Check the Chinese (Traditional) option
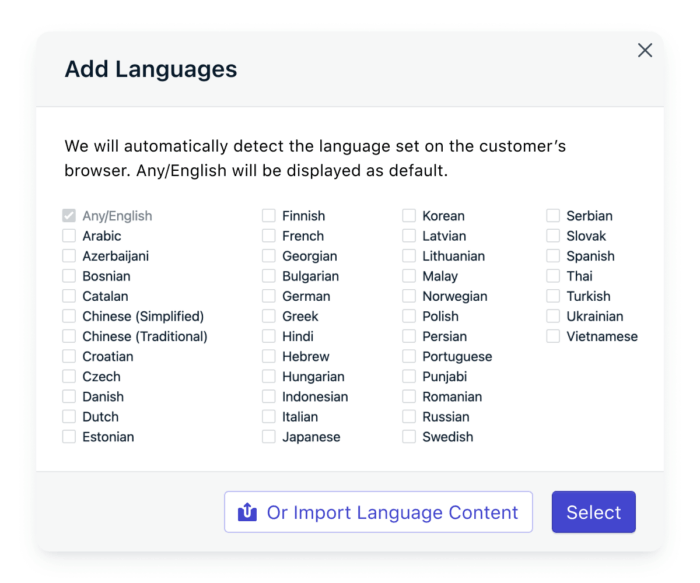Screen dimensions: 700x583 tap(69, 336)
